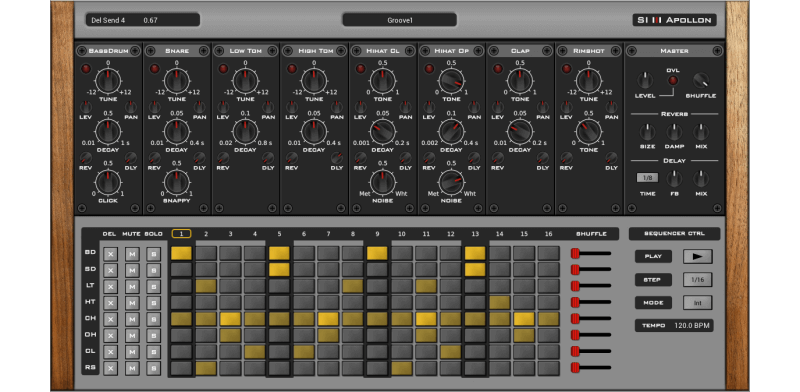The width and height of the screenshot is (800, 392).
Task: Click the Hihat Op Decay knob
Action: 452,131
